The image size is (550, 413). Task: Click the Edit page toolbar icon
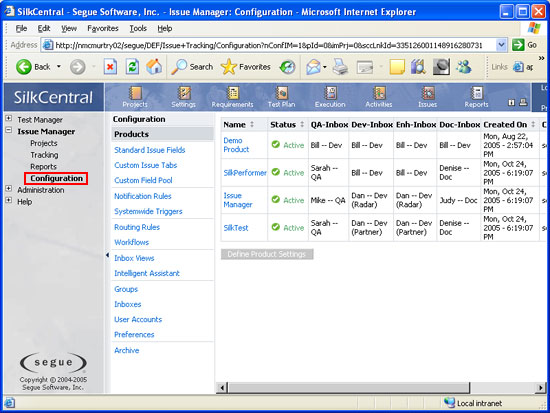pyautogui.click(x=365, y=67)
